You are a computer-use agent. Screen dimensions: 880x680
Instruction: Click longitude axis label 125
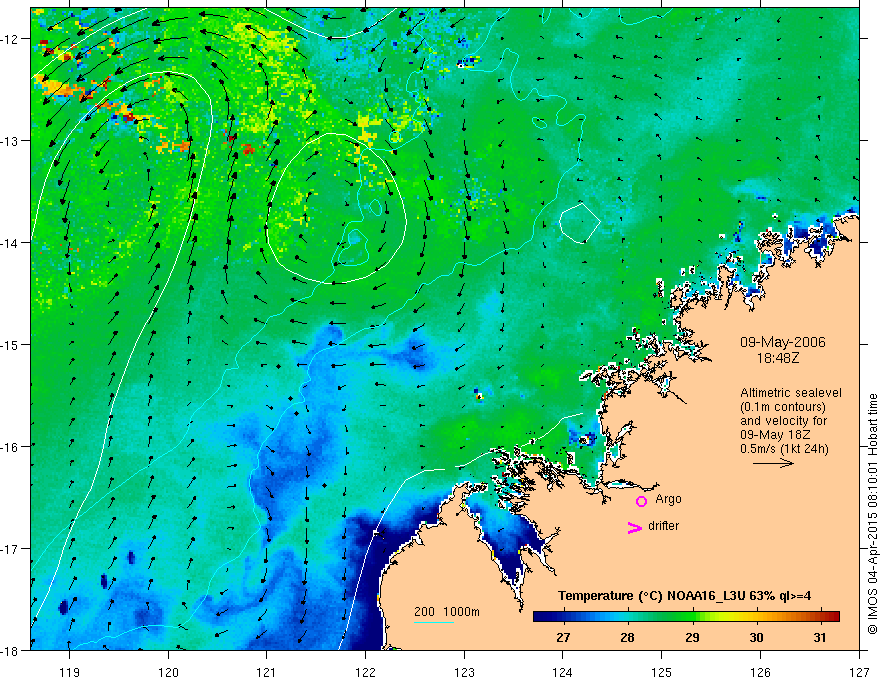[x=662, y=672]
